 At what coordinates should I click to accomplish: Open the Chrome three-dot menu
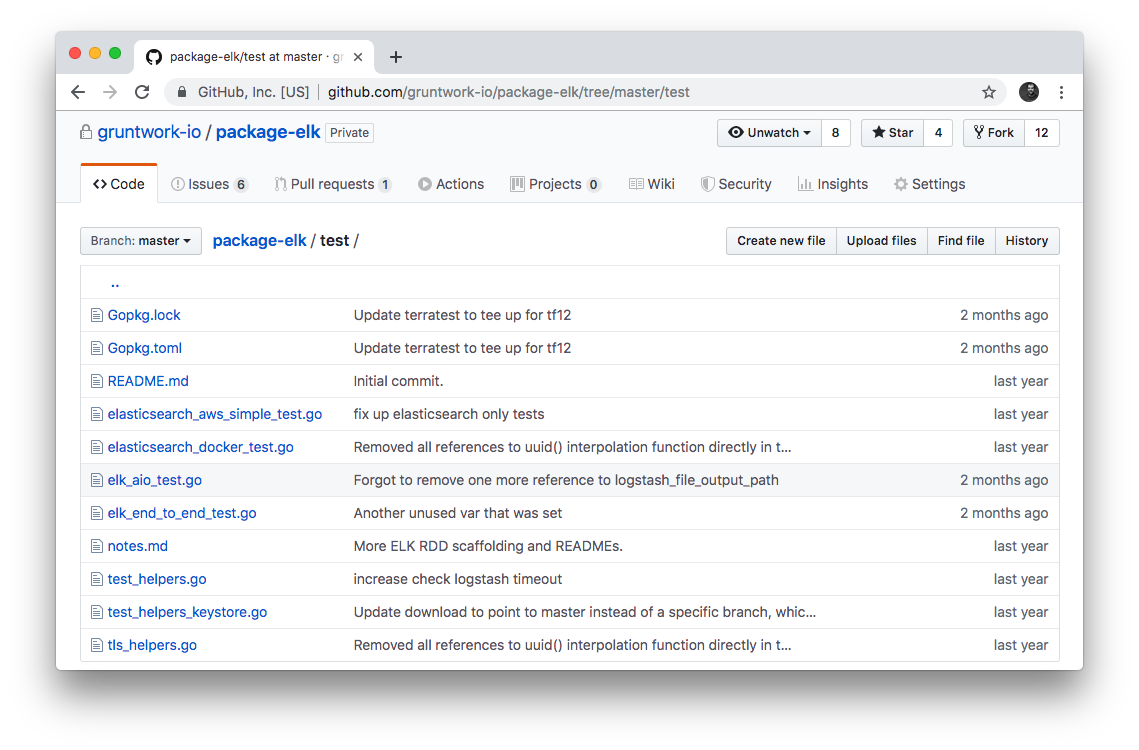(1061, 92)
